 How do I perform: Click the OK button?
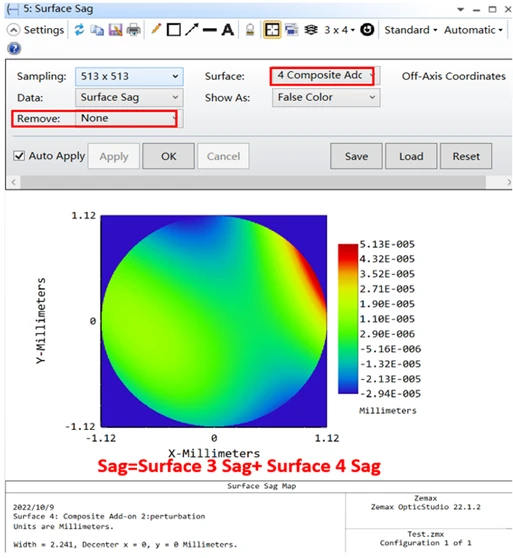[x=168, y=156]
